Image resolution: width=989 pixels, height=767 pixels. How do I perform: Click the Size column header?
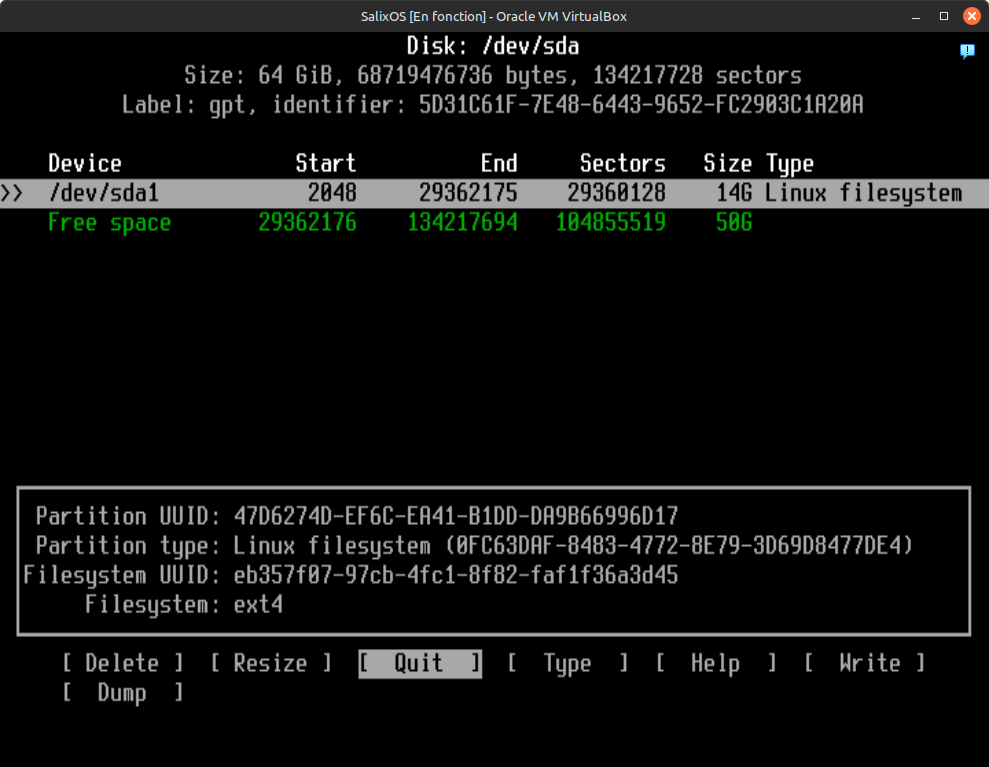point(727,163)
